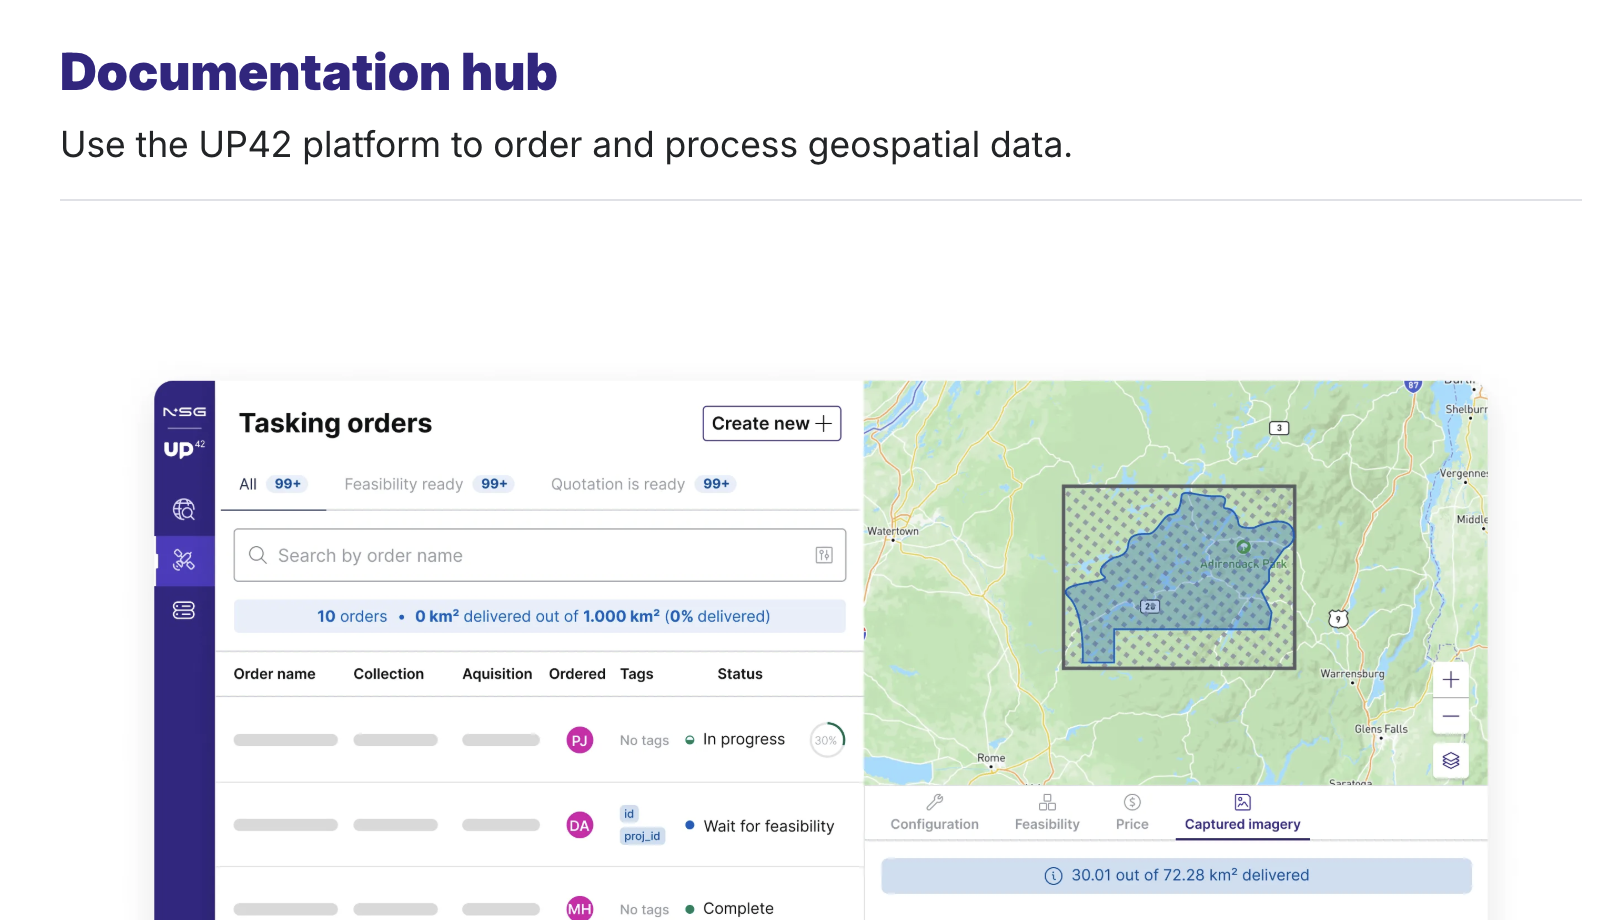Screen dimensions: 1600x920
Task: Switch to the Quotation is ready tab
Action: (x=643, y=484)
